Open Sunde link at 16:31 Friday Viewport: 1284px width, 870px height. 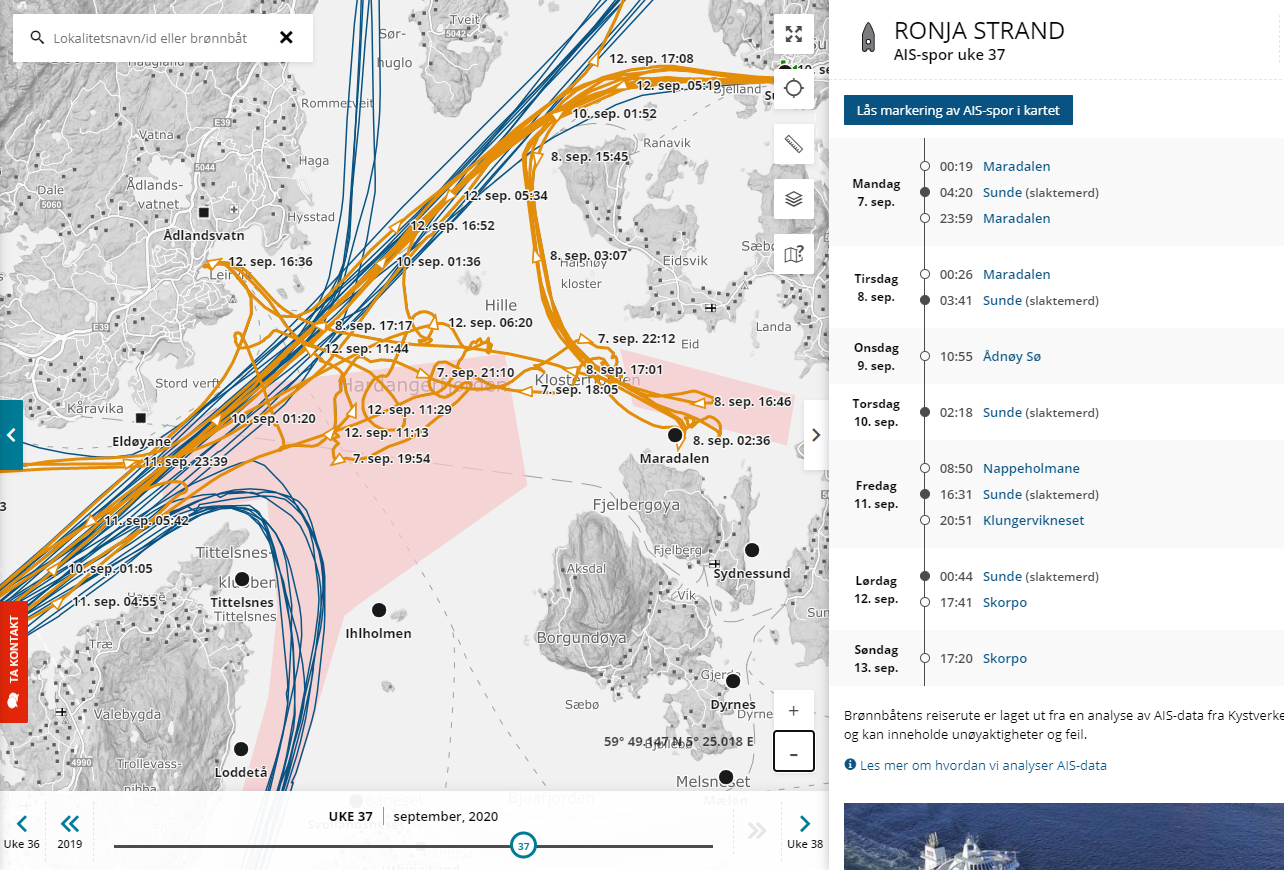click(1002, 494)
